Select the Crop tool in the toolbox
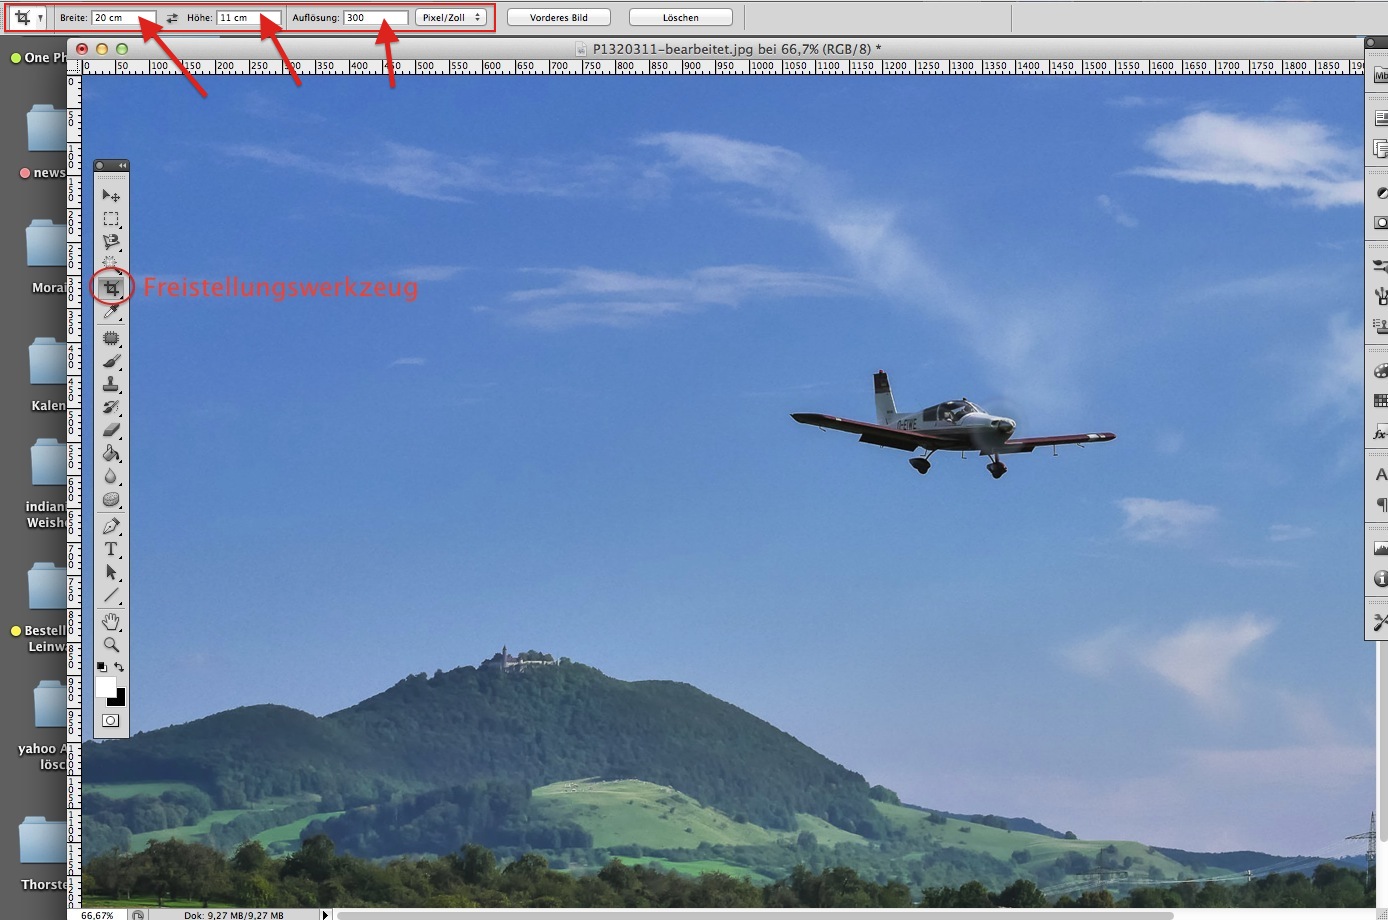The width and height of the screenshot is (1388, 920). point(111,288)
